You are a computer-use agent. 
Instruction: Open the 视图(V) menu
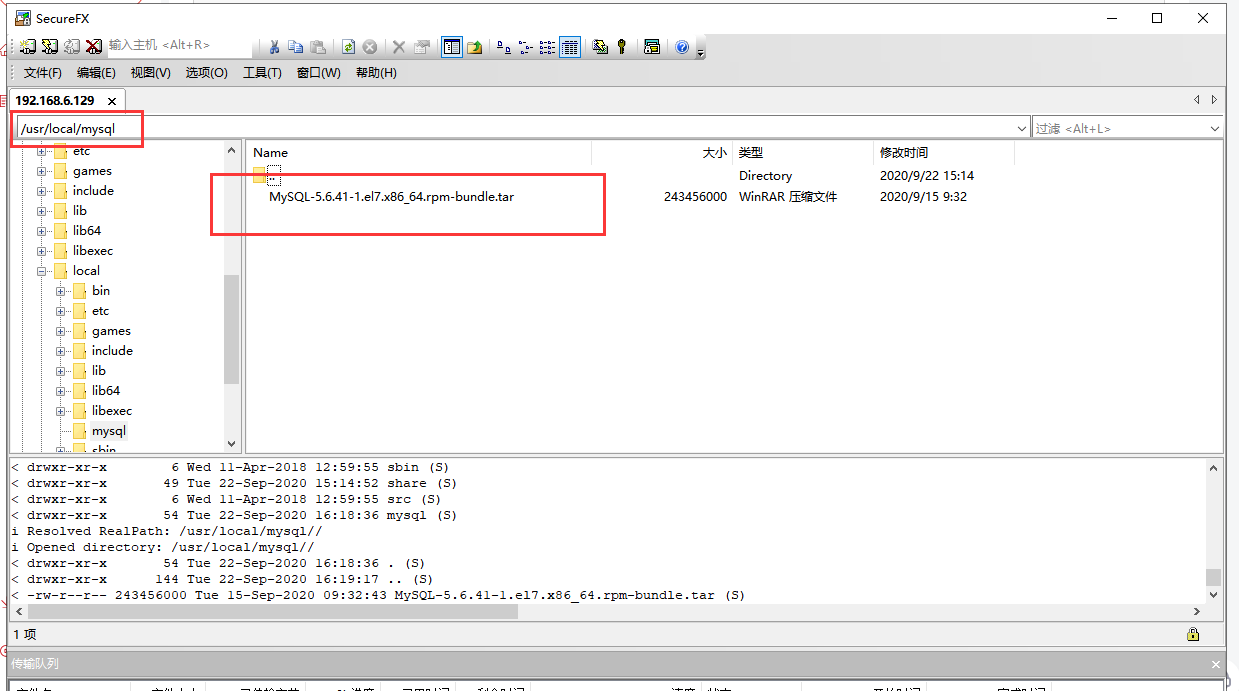150,73
